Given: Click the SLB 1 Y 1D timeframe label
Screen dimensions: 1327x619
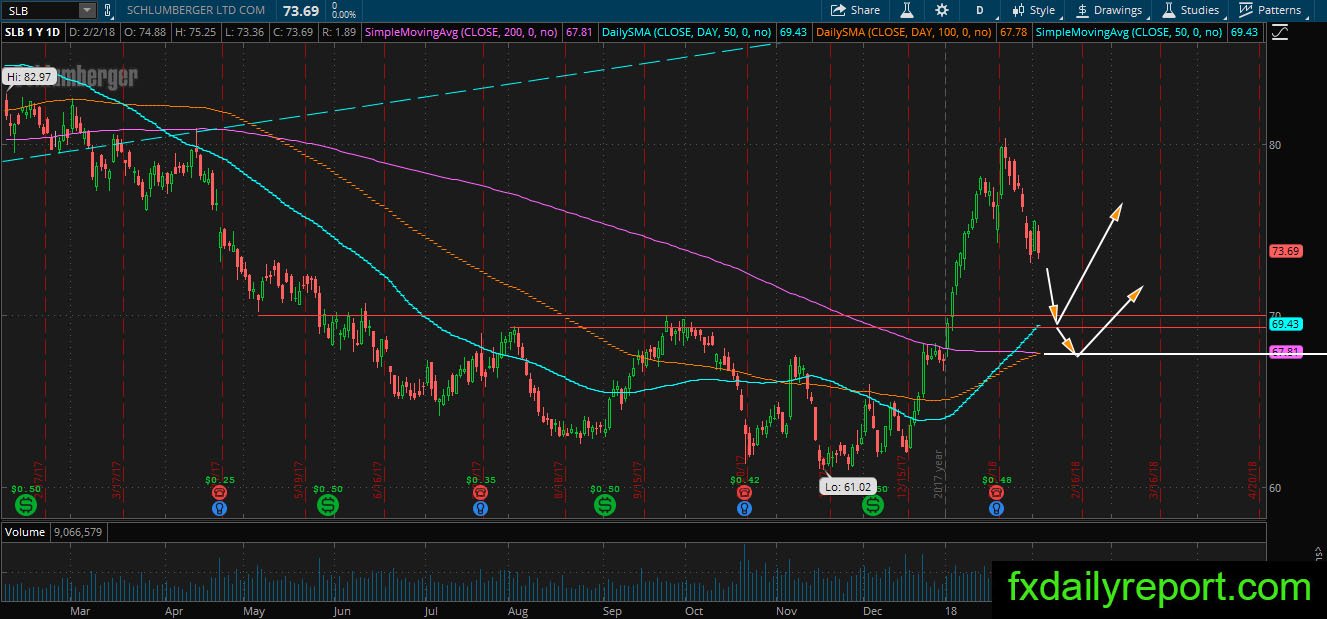Looking at the screenshot, I should point(33,32).
